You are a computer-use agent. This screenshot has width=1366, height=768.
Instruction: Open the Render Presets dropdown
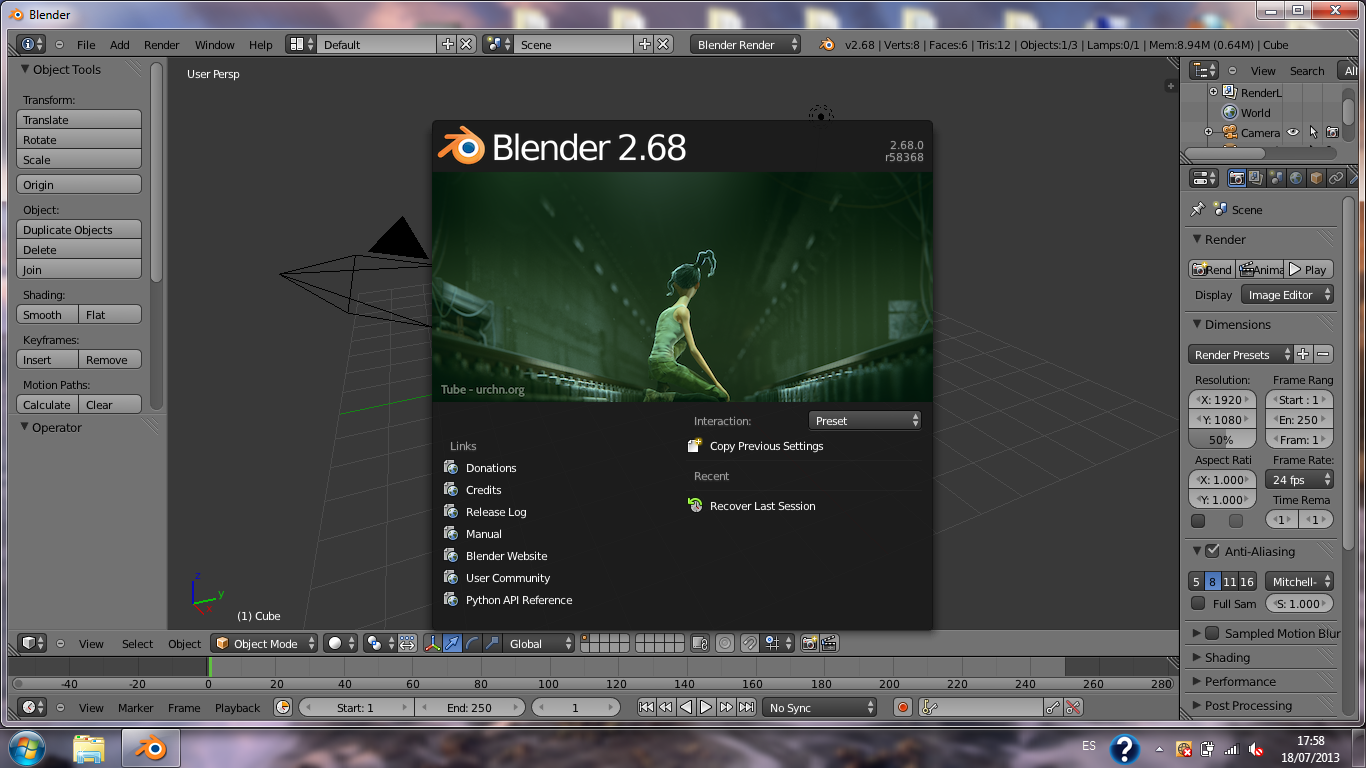(1240, 355)
